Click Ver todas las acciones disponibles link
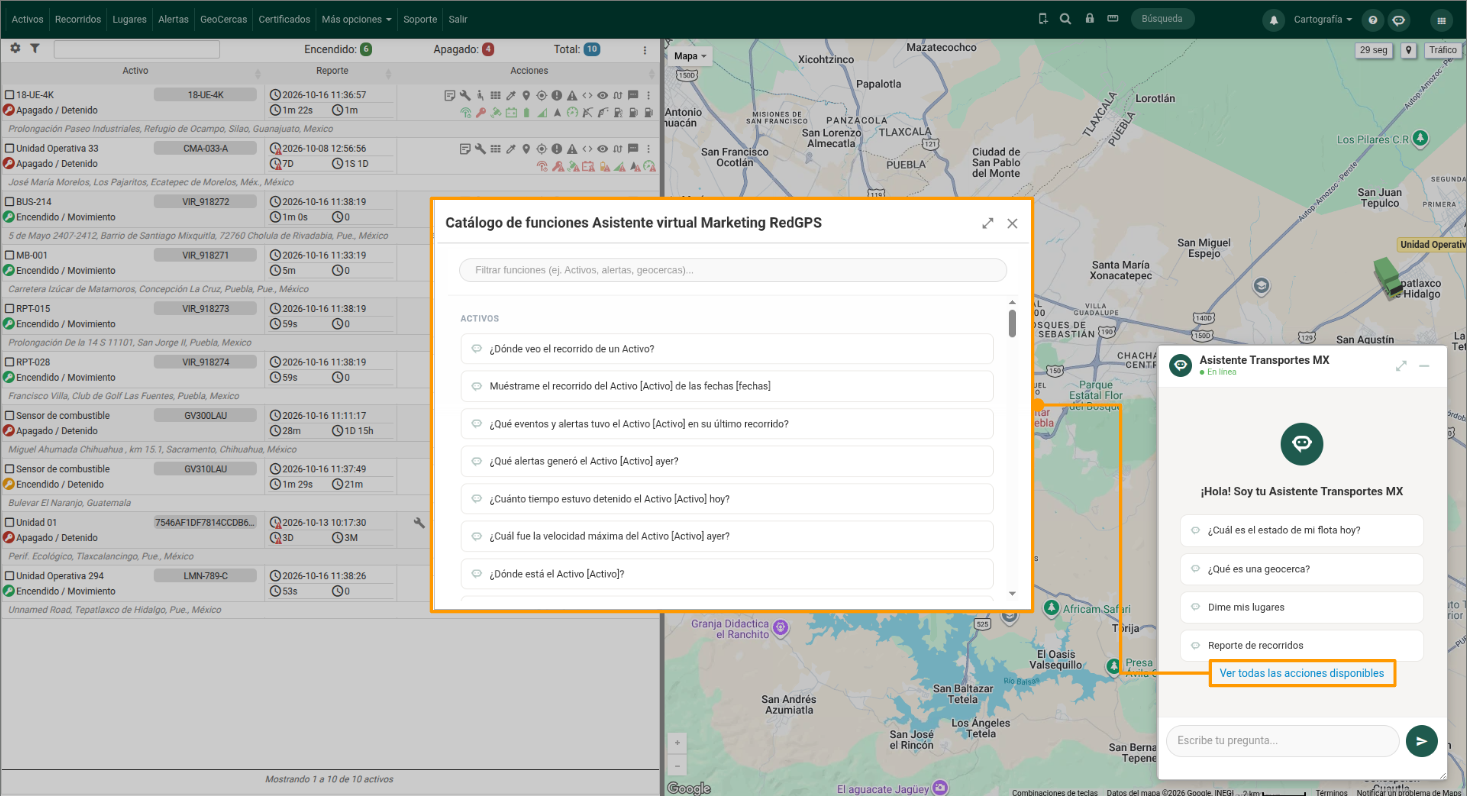Viewport: 1467px width, 796px height. point(1302,673)
